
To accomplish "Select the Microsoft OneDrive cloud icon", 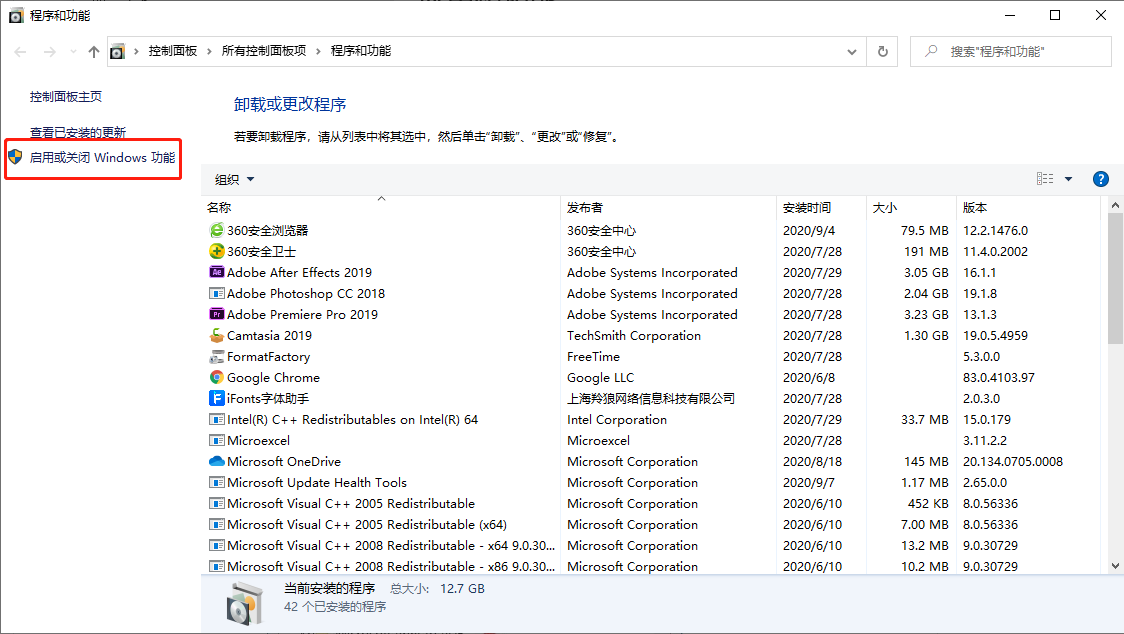I will 216,462.
